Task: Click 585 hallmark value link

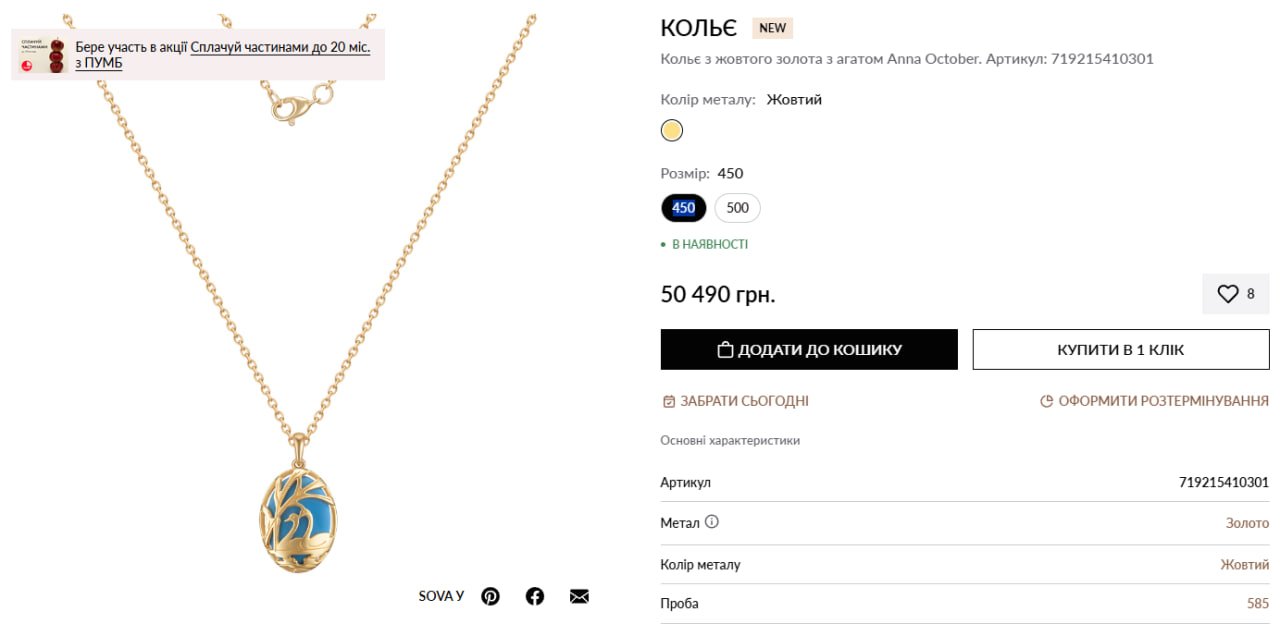Action: click(x=1258, y=604)
